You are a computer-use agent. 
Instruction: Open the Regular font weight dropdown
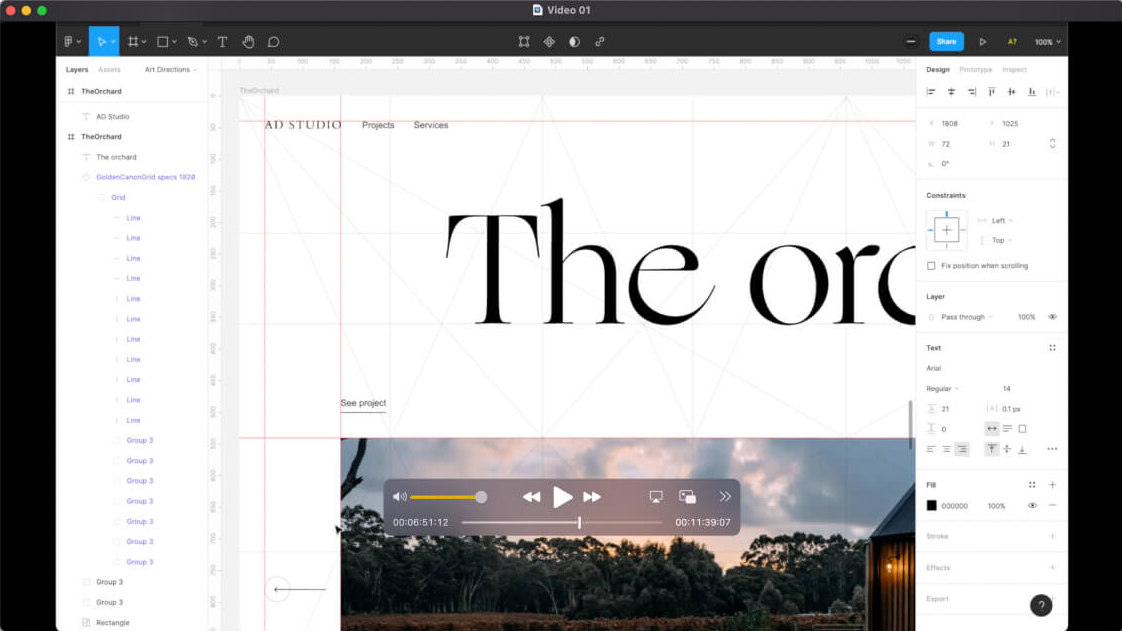tap(942, 388)
